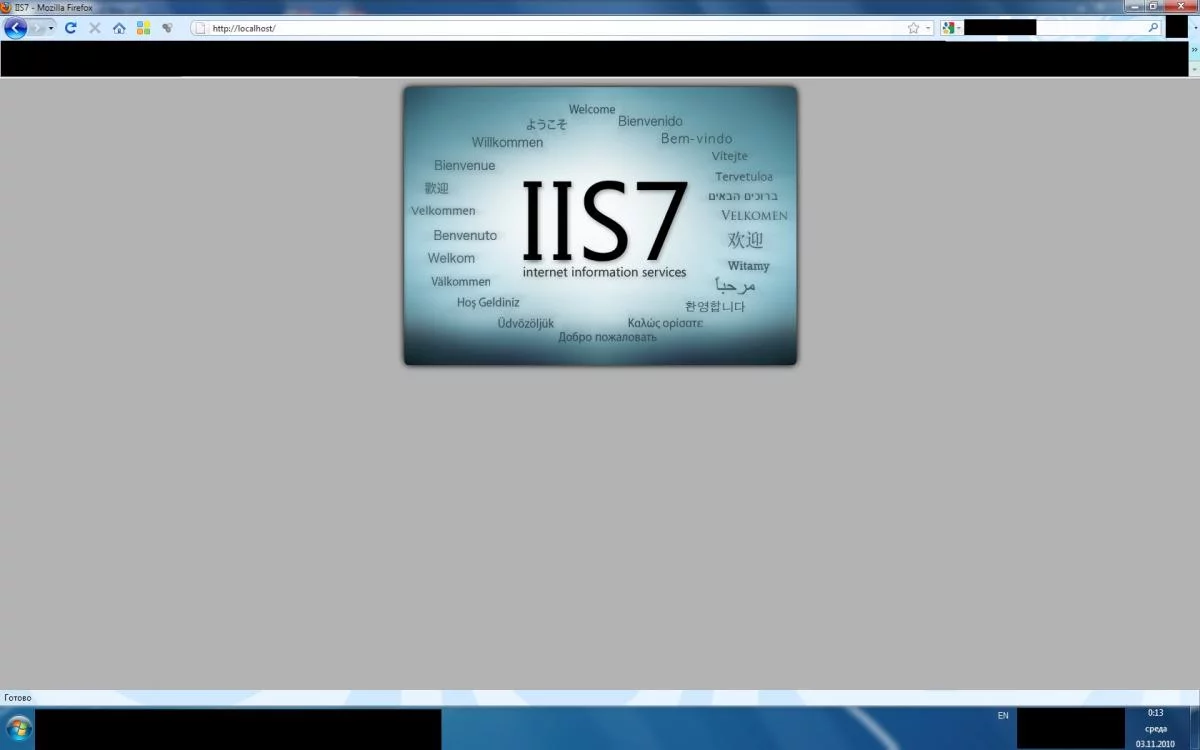Click the Firefox icon in title bar
Image resolution: width=1200 pixels, height=750 pixels.
tap(6, 7)
